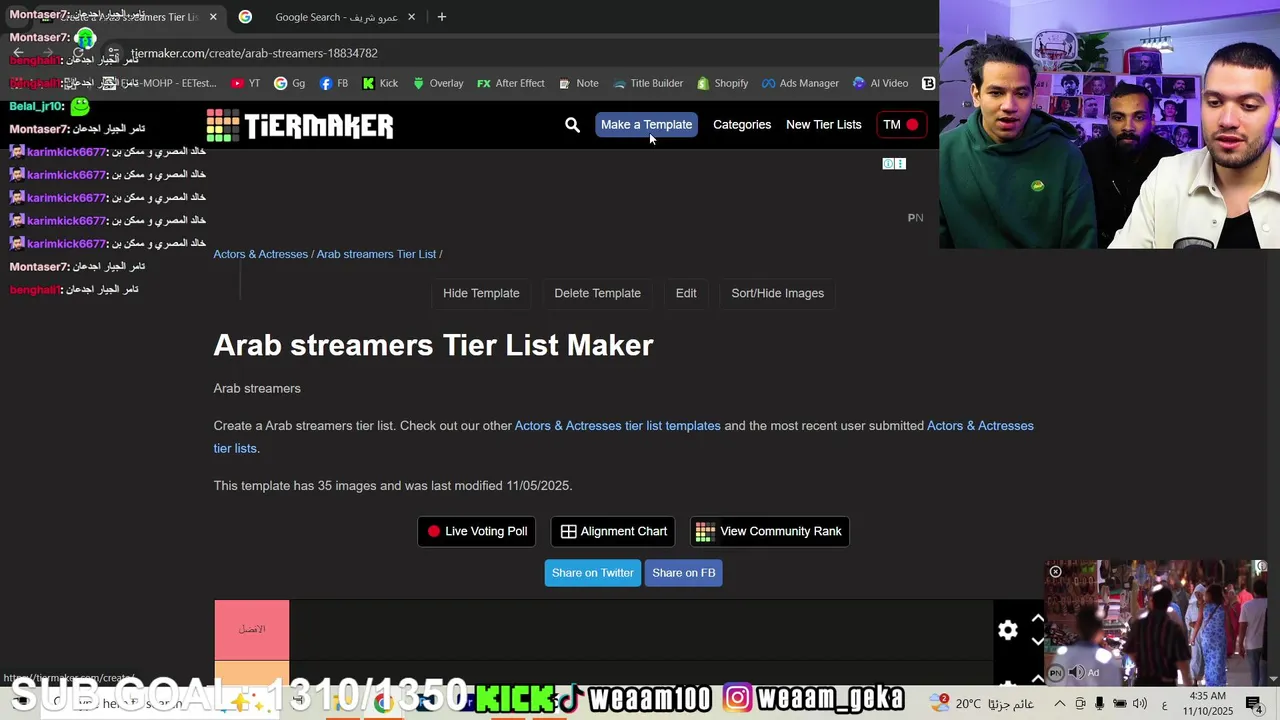Click Sort/Hide Images
The image size is (1280, 720).
pyautogui.click(x=777, y=293)
